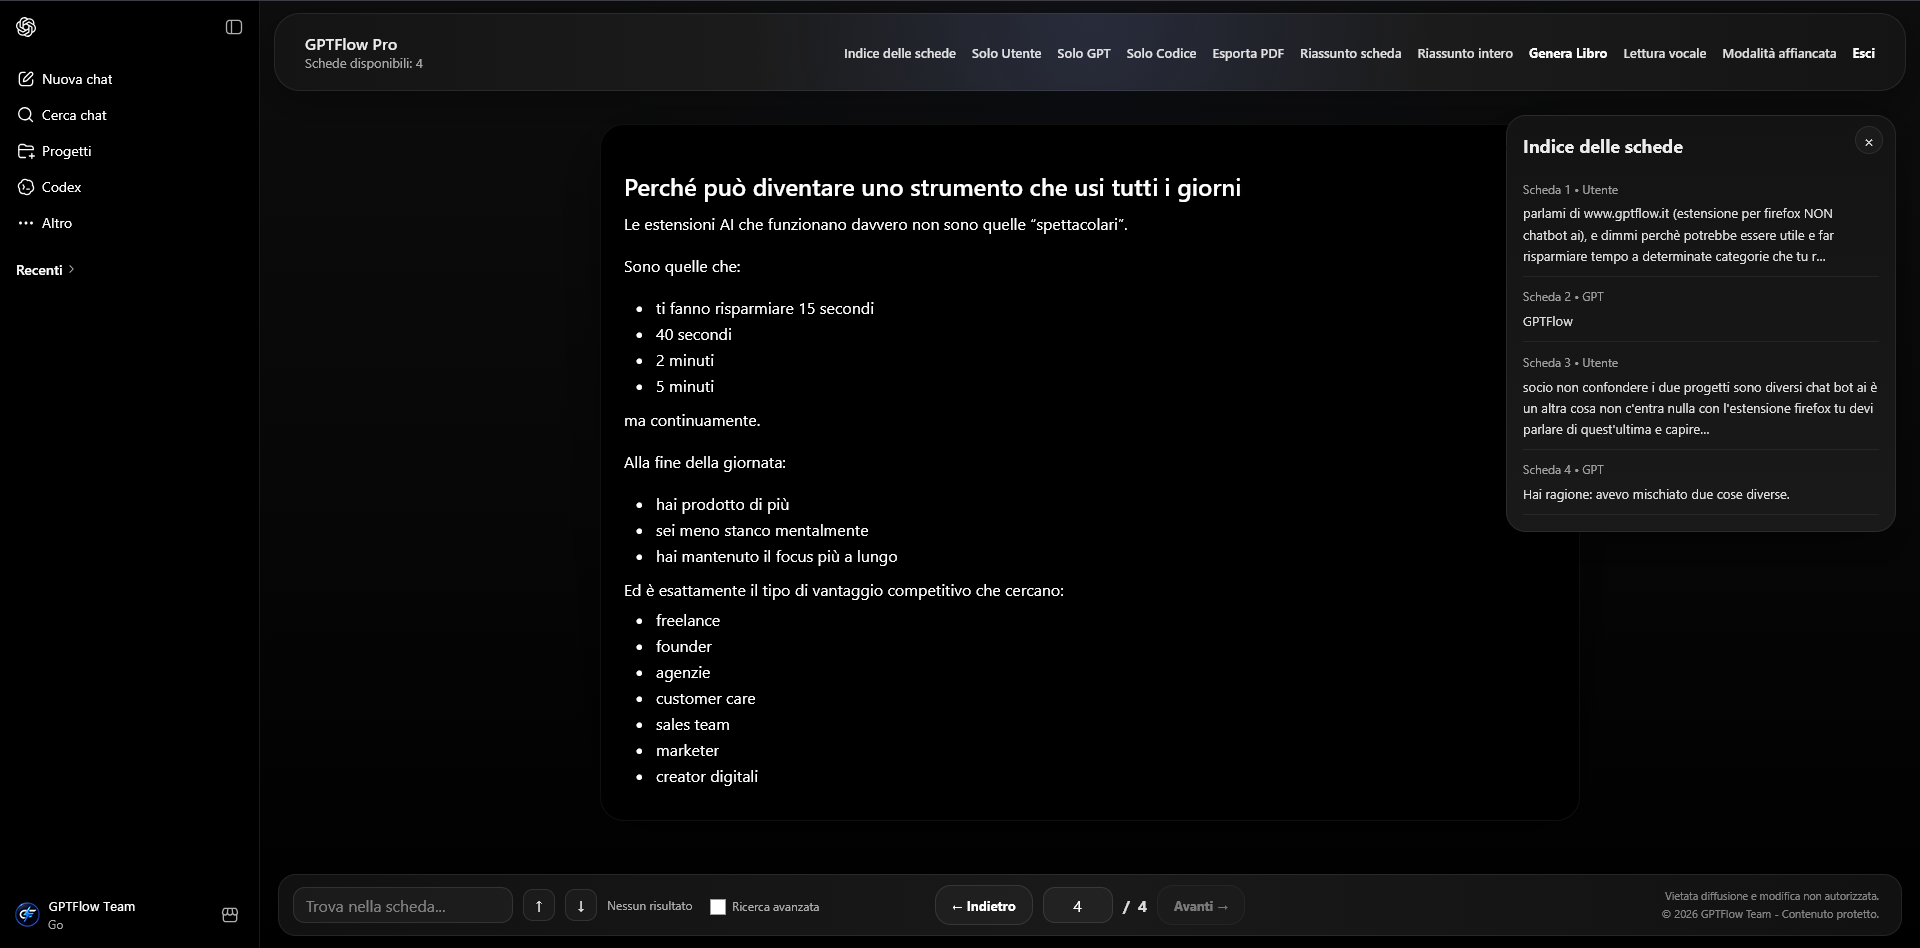Open Cerca chat search
This screenshot has height=948, width=1920.
click(x=63, y=115)
